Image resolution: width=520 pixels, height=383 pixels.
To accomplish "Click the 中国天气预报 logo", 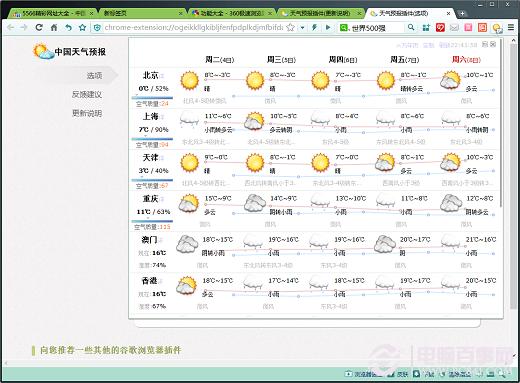I will (x=69, y=52).
